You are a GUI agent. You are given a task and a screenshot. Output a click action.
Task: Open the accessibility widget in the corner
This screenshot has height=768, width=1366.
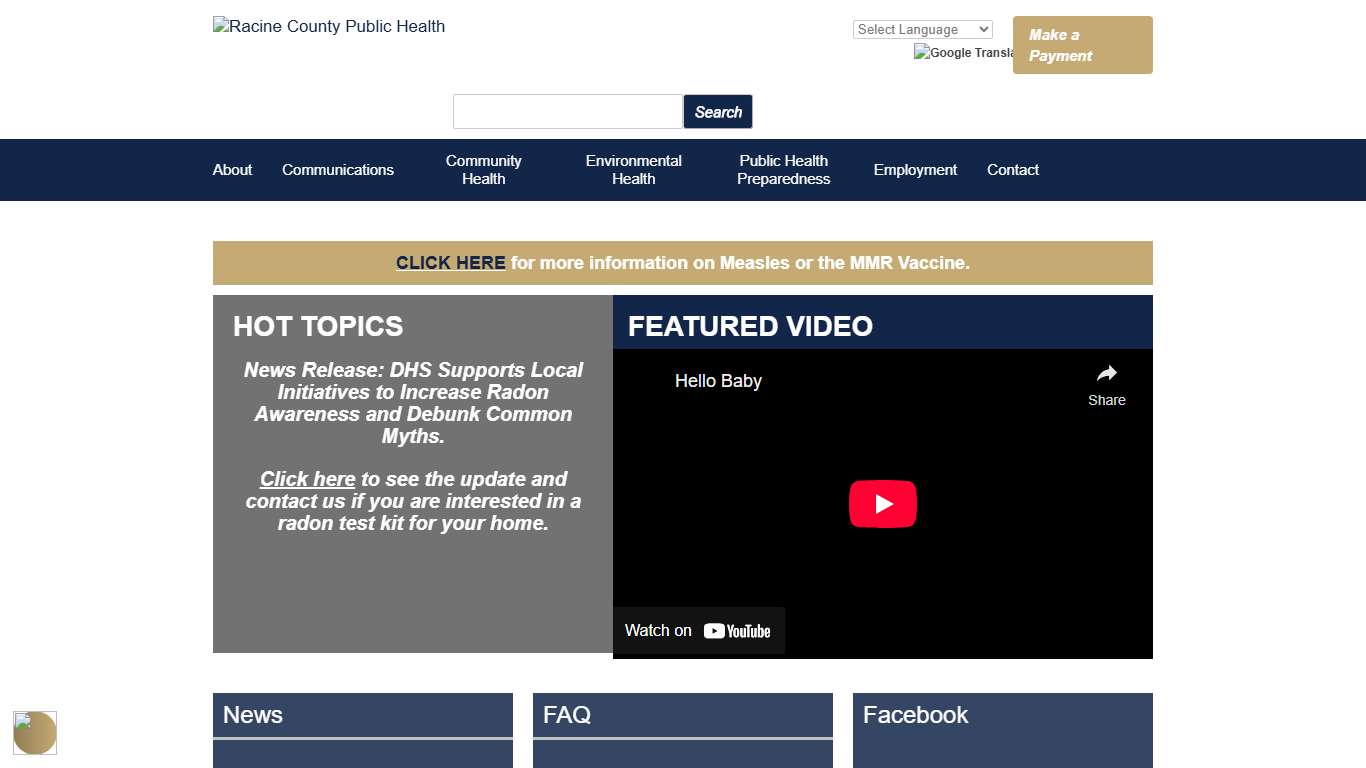pyautogui.click(x=35, y=733)
